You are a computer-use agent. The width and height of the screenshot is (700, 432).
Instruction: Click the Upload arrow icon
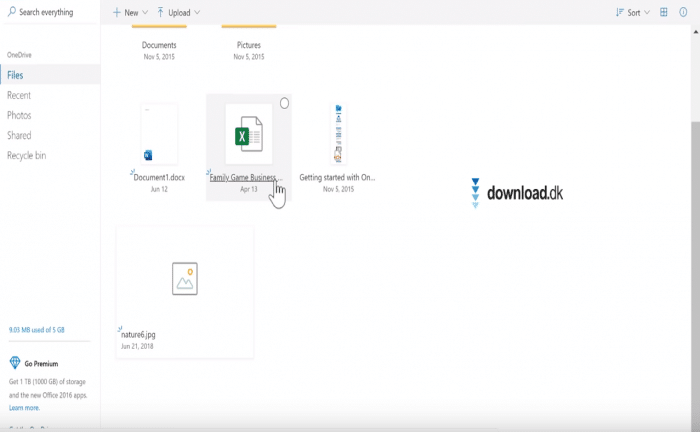point(160,12)
